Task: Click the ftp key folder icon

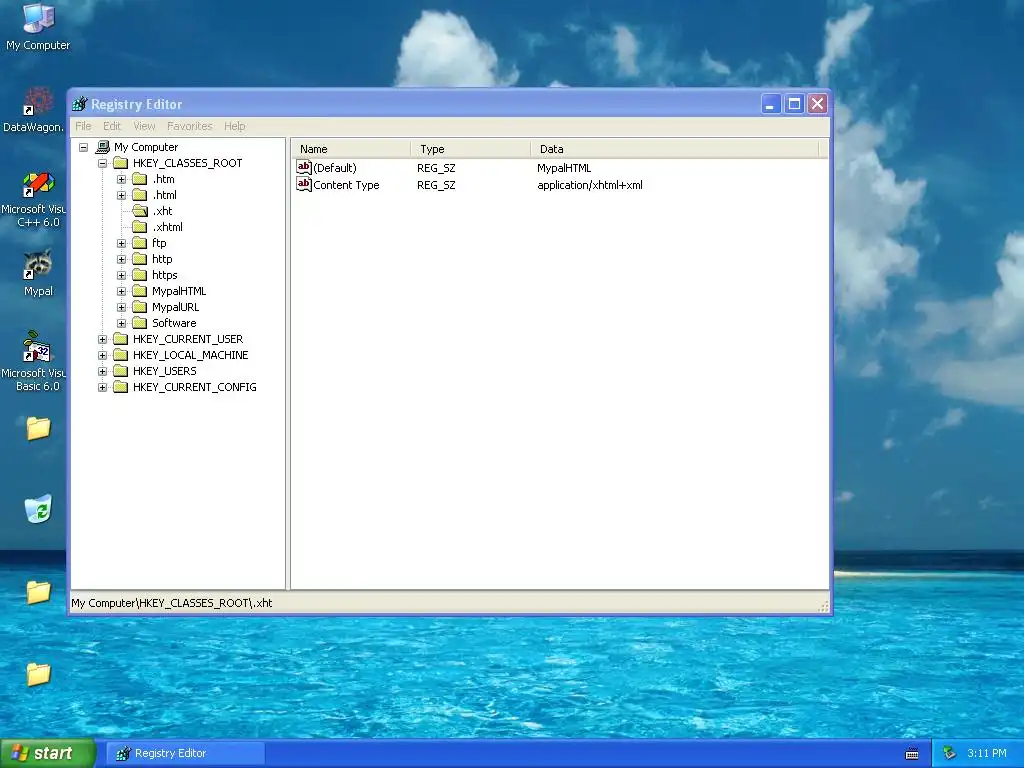Action: [140, 243]
